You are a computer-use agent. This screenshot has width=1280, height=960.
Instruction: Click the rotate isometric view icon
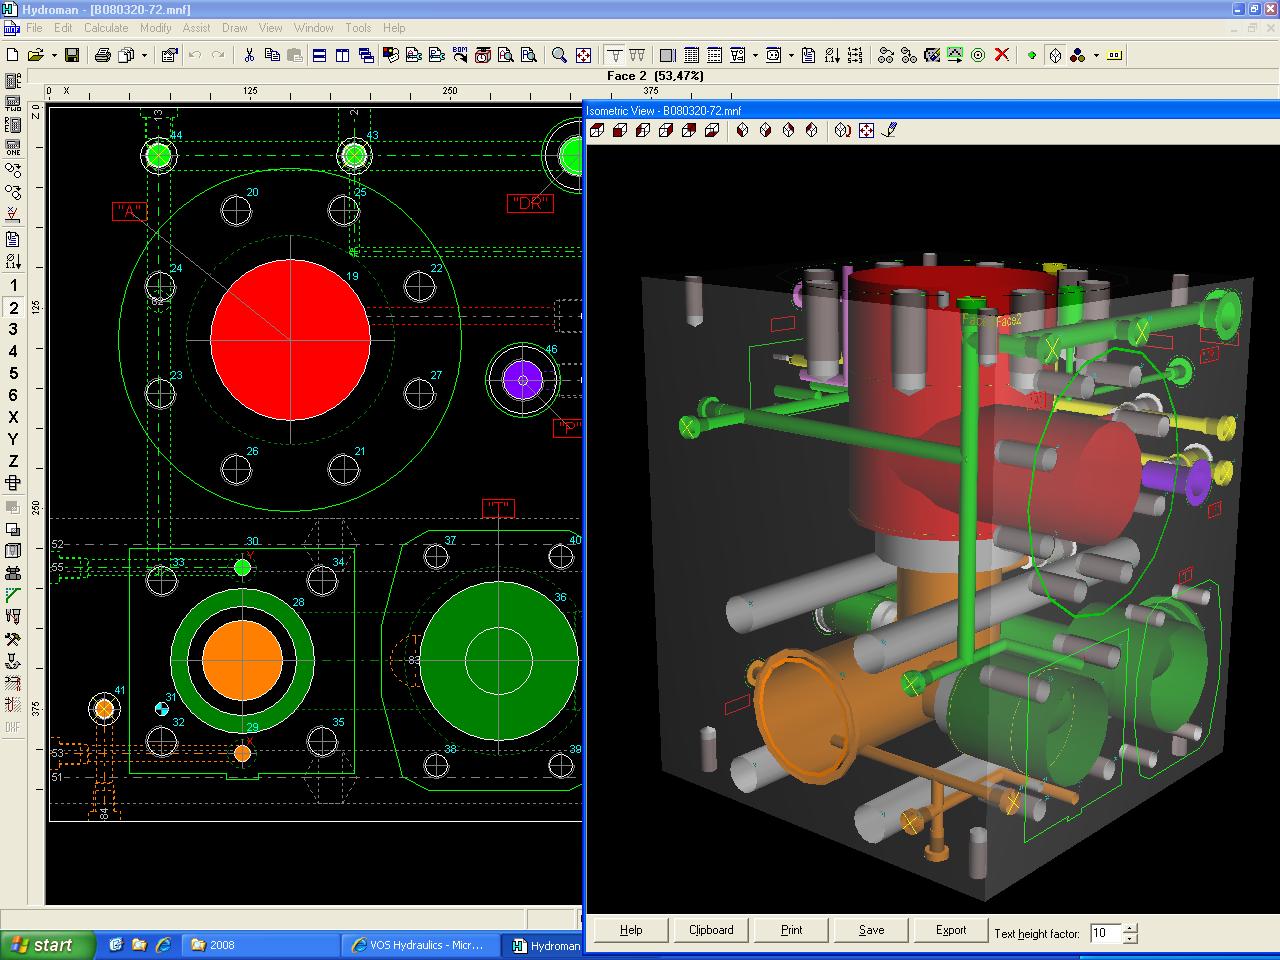coord(842,130)
